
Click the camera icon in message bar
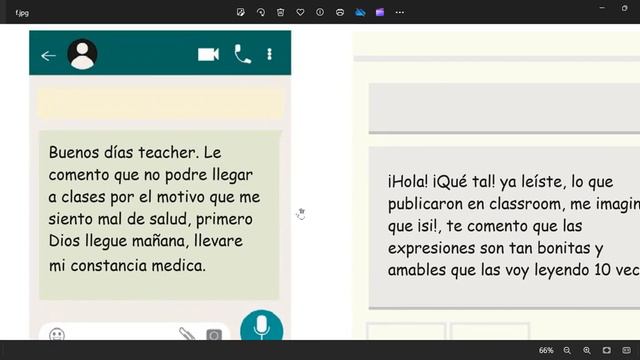(214, 335)
